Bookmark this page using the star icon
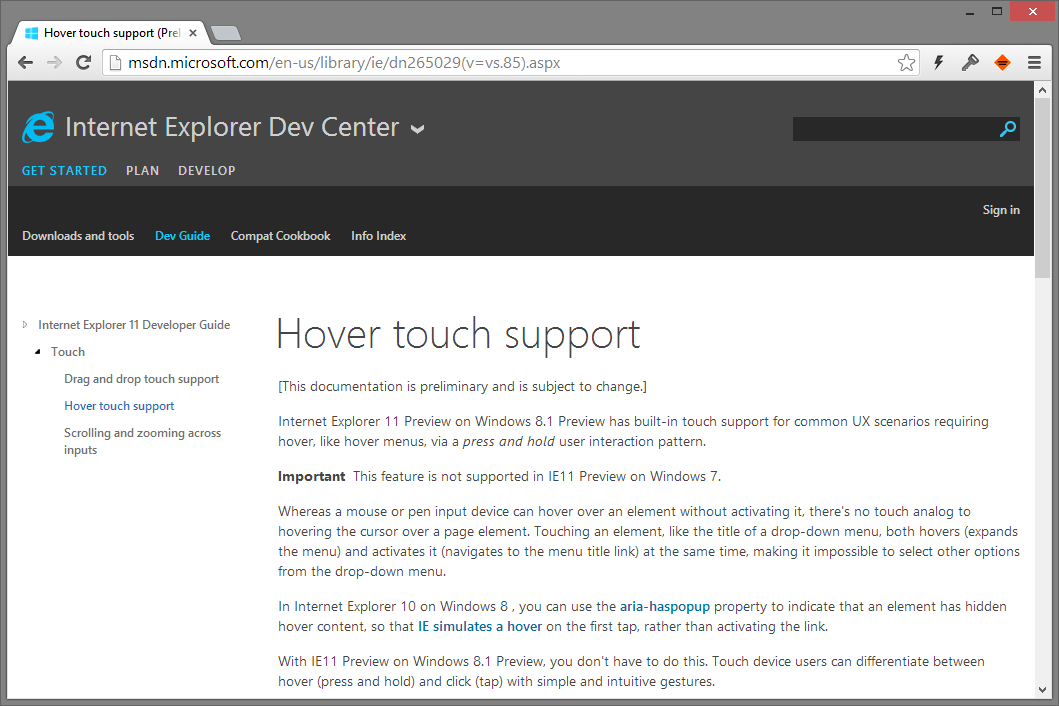The width and height of the screenshot is (1059, 706). (x=906, y=62)
